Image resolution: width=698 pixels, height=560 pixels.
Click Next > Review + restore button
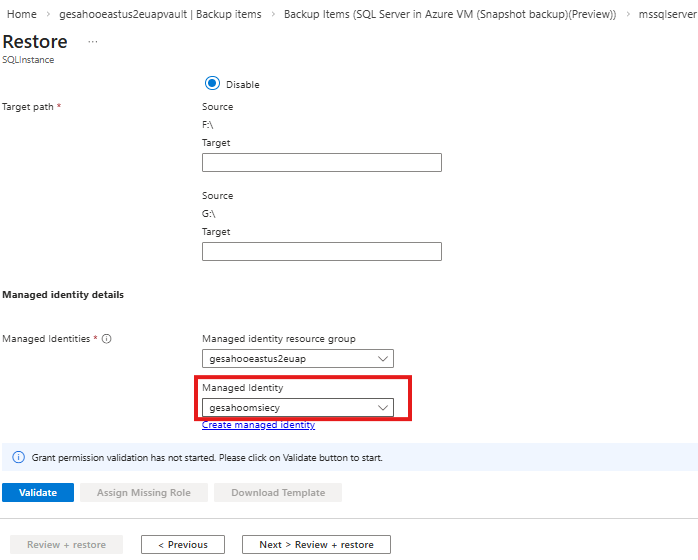click(317, 544)
